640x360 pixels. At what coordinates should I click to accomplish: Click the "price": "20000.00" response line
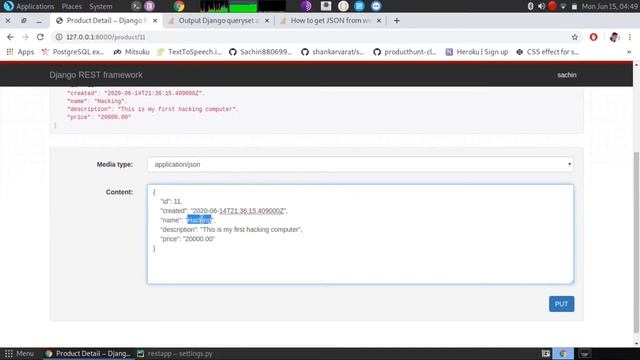(99, 117)
